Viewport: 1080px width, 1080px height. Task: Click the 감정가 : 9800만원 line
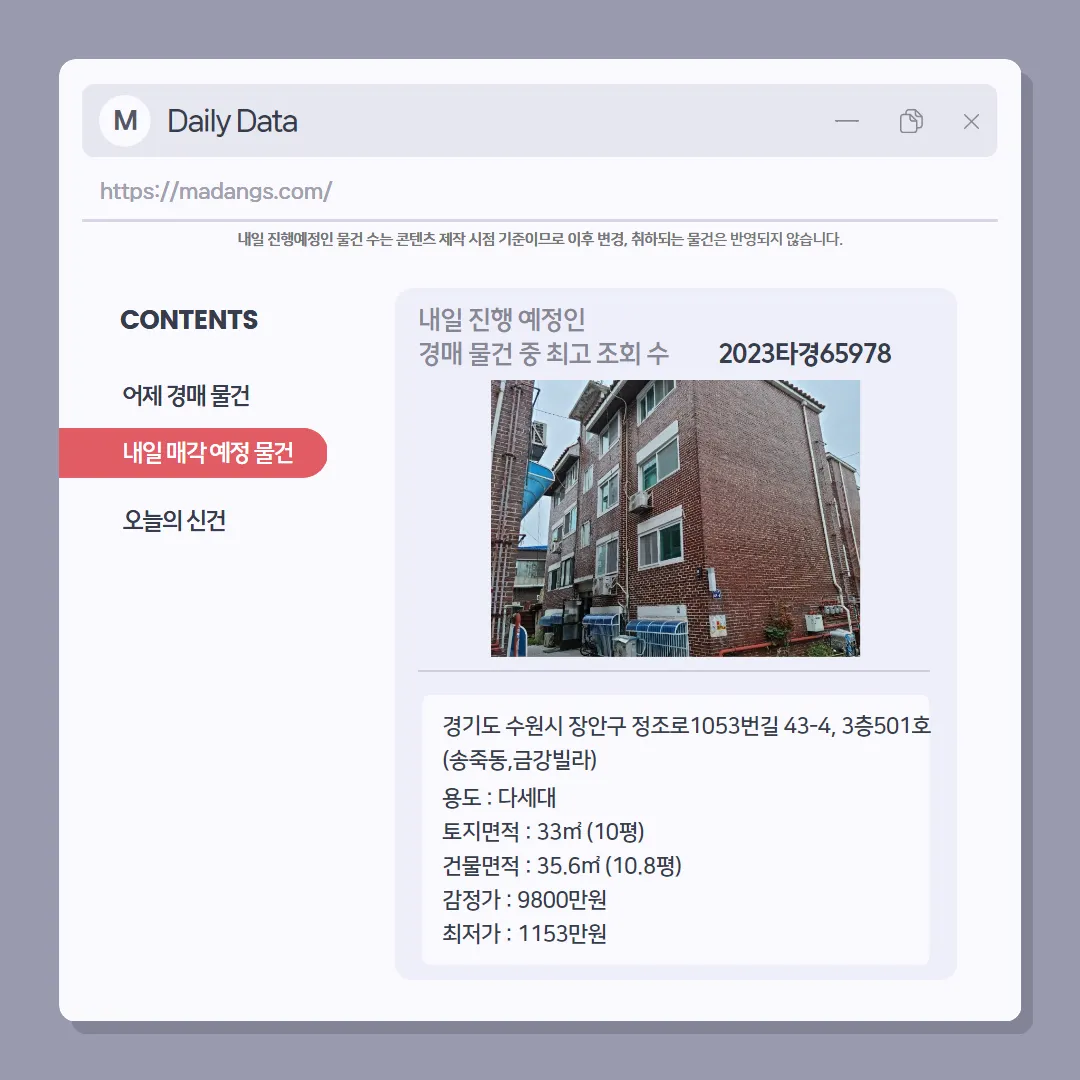click(x=524, y=899)
